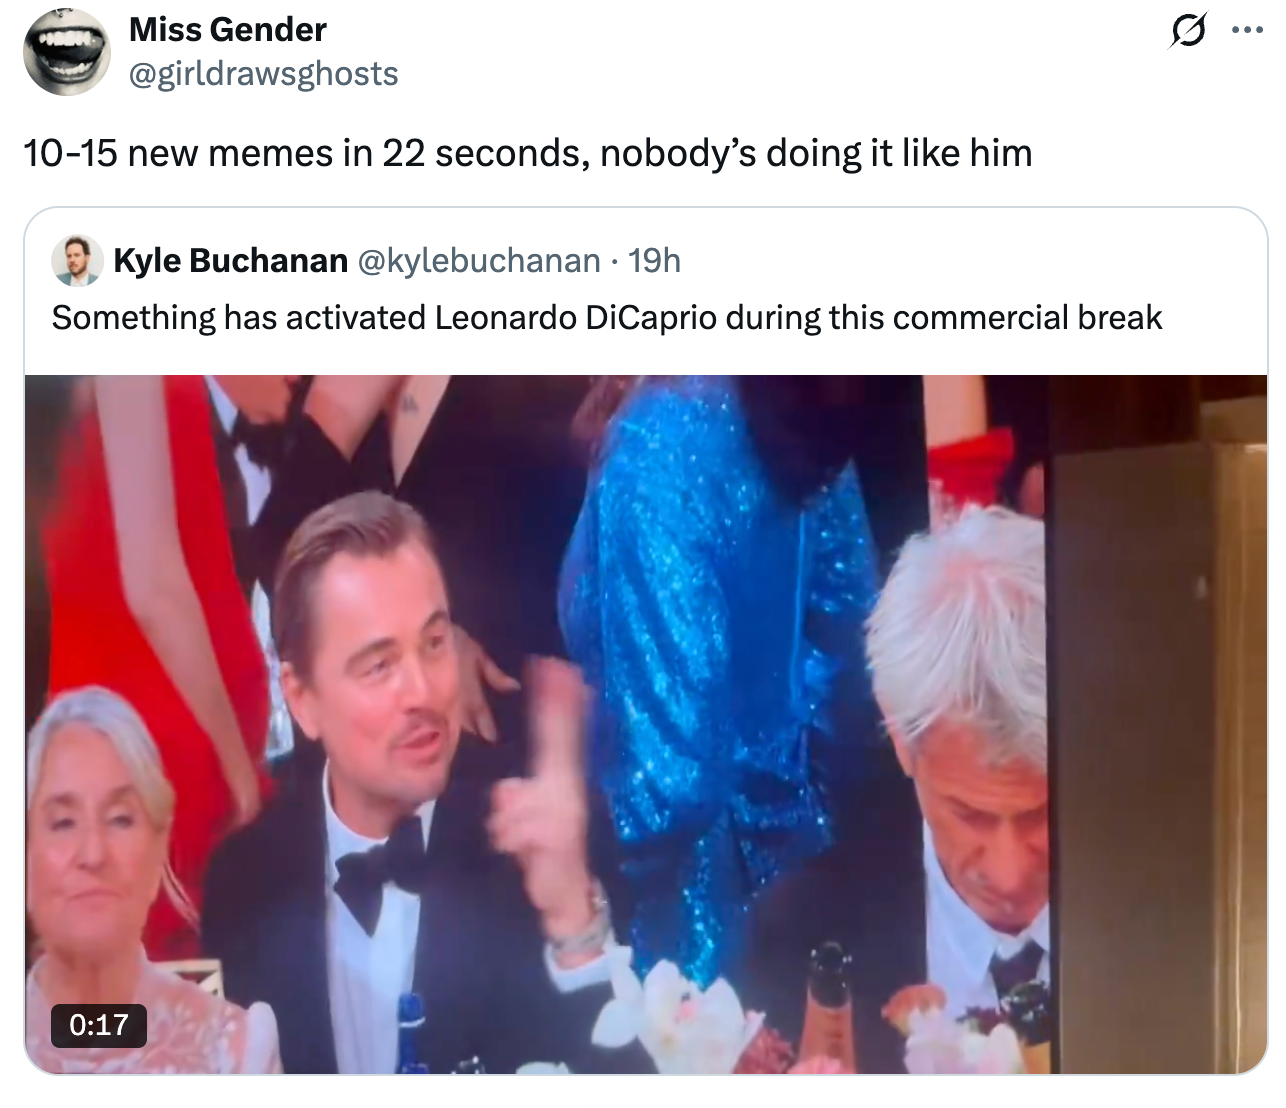
Task: Visit the @girldrawsghosts handle
Action: pos(264,73)
